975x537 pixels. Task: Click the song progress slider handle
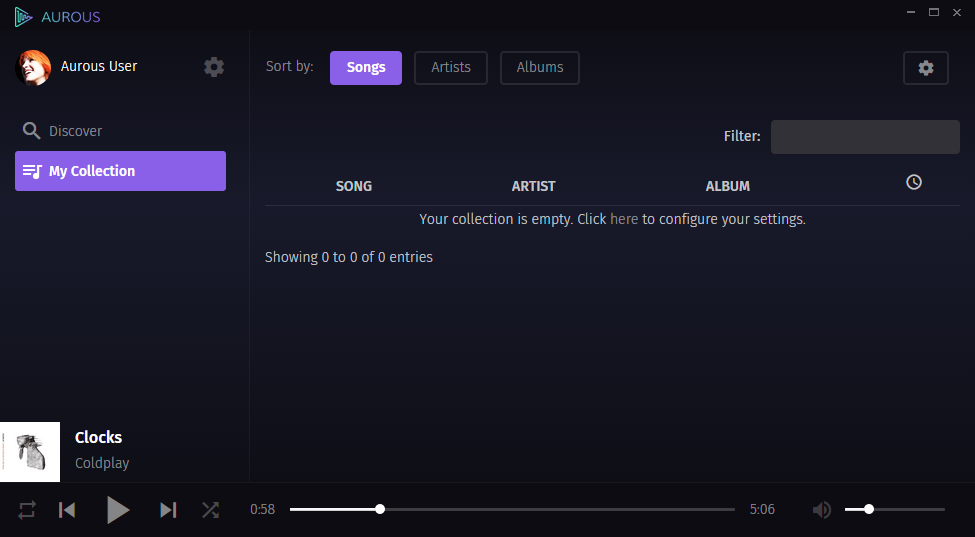[380, 509]
